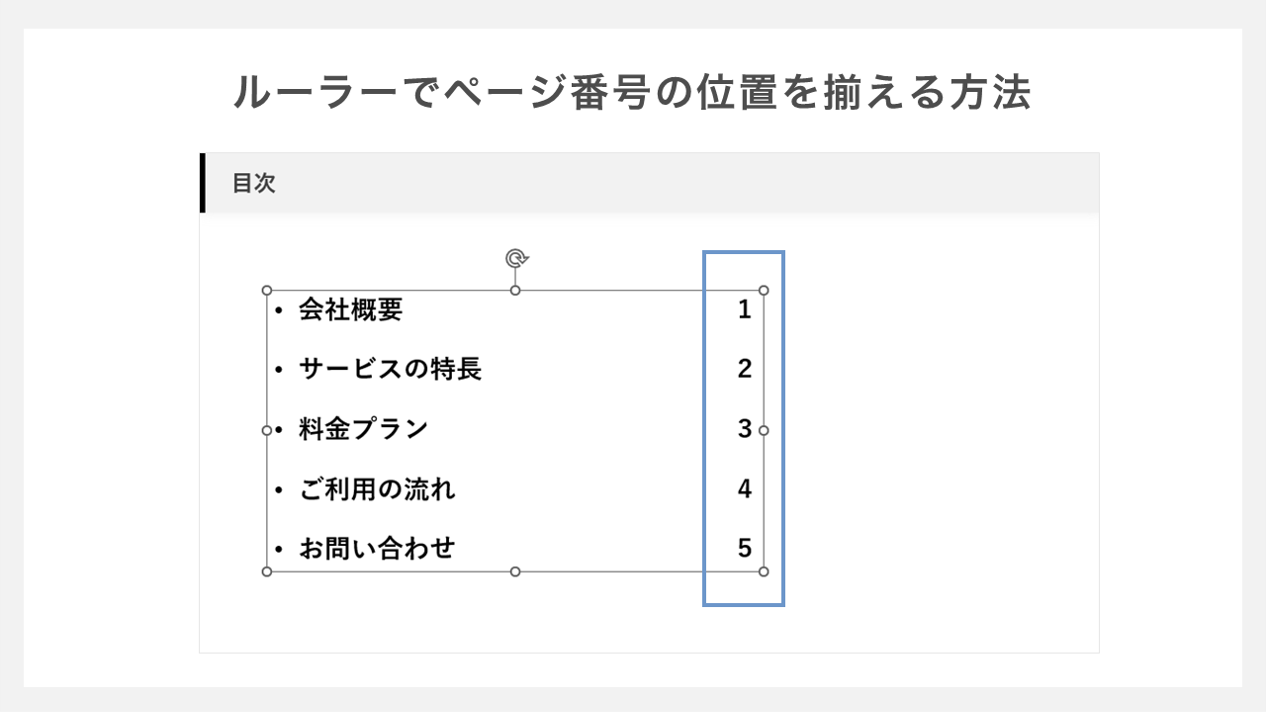The width and height of the screenshot is (1266, 712).
Task: Click the ご利用の流れ bullet text
Action: coord(377,489)
